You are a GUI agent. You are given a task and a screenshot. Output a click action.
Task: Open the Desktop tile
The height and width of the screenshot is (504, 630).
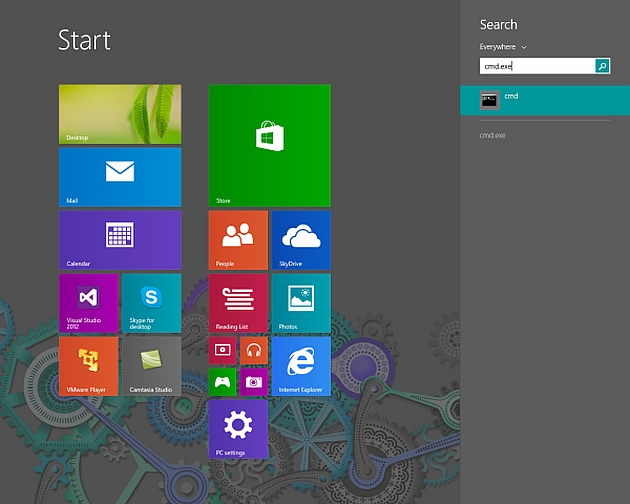(x=120, y=114)
